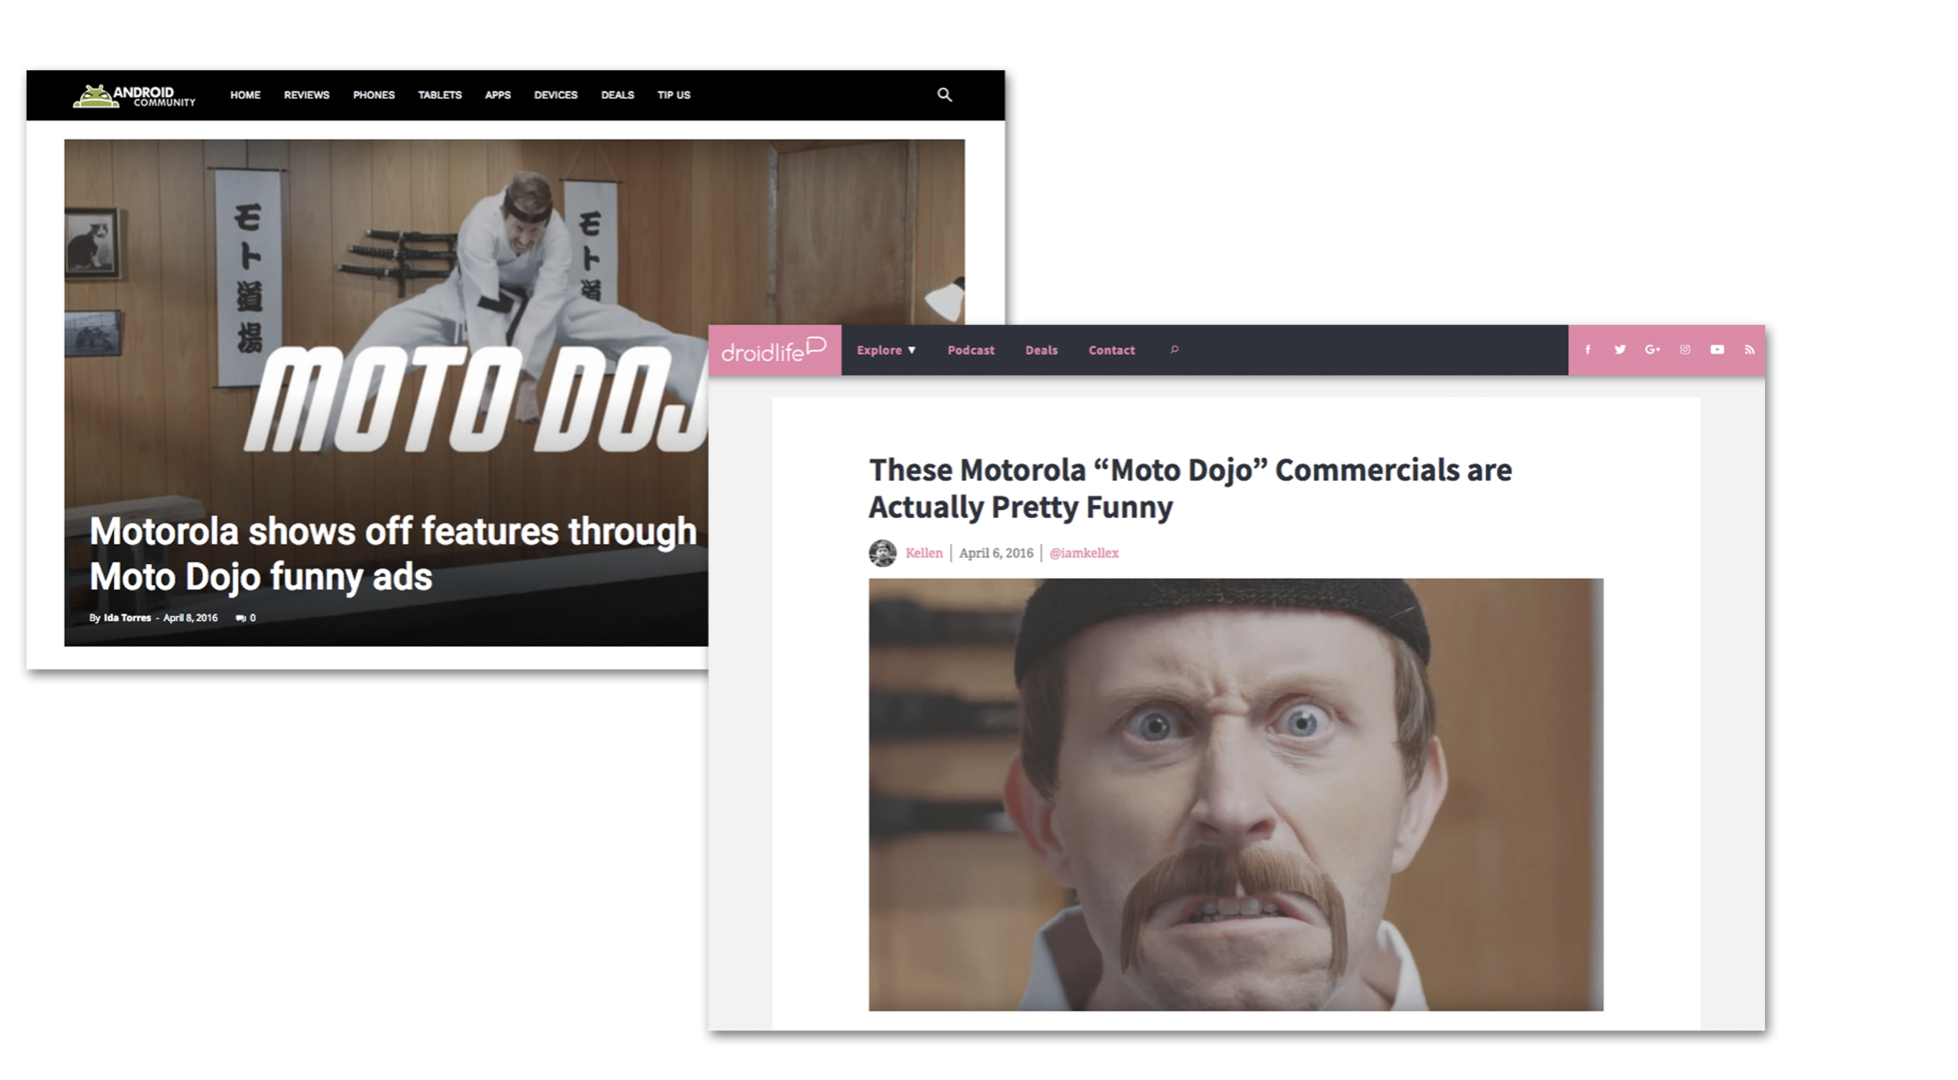Viewport: 1958px width, 1080px height.
Task: Expand the Explore dropdown menu
Action: [x=886, y=350]
